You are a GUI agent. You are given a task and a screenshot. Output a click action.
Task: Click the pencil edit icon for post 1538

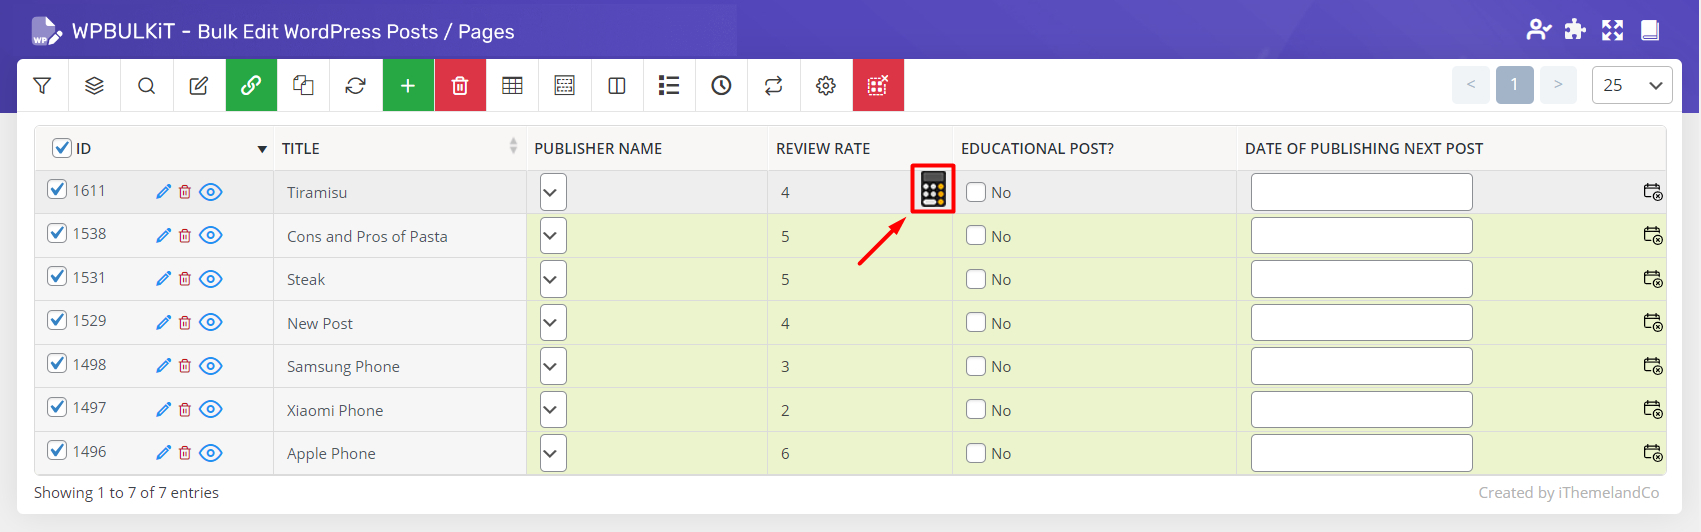pos(164,236)
